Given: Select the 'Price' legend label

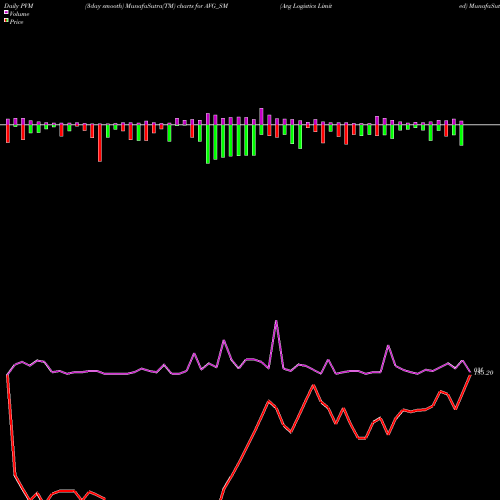Looking at the screenshot, I should (16, 22).
